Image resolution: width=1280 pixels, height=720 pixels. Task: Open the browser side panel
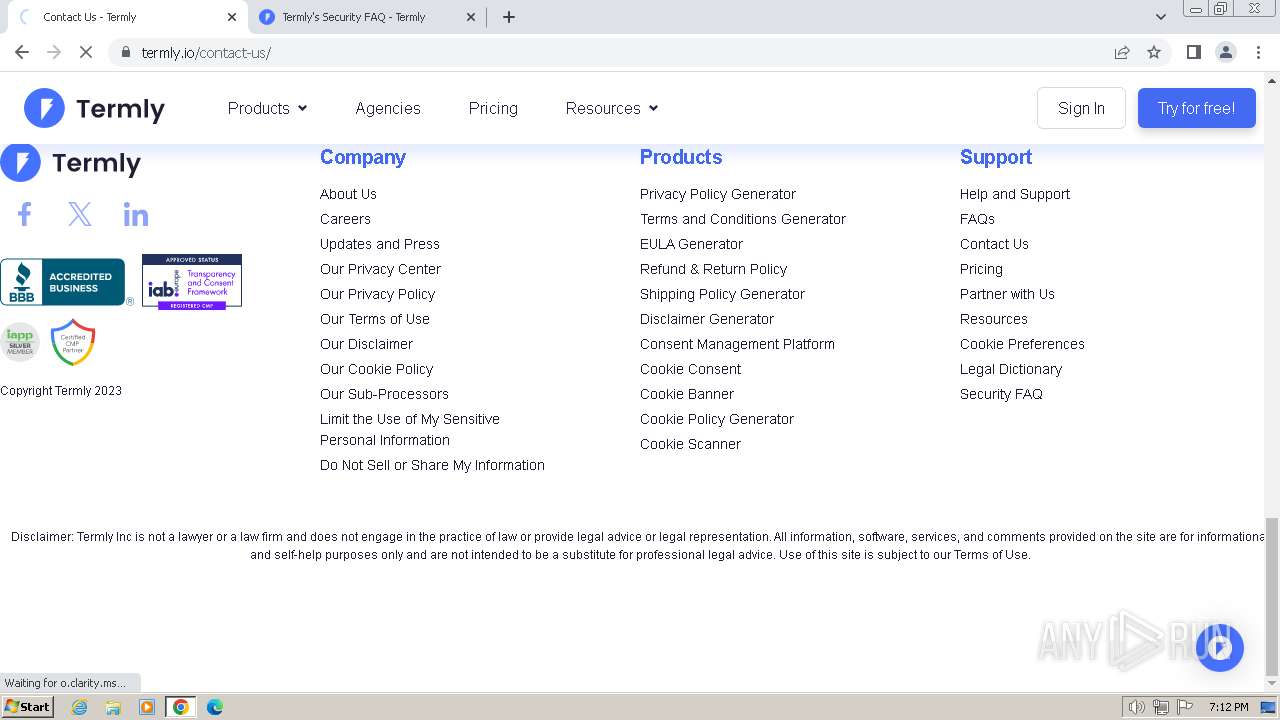[1193, 52]
